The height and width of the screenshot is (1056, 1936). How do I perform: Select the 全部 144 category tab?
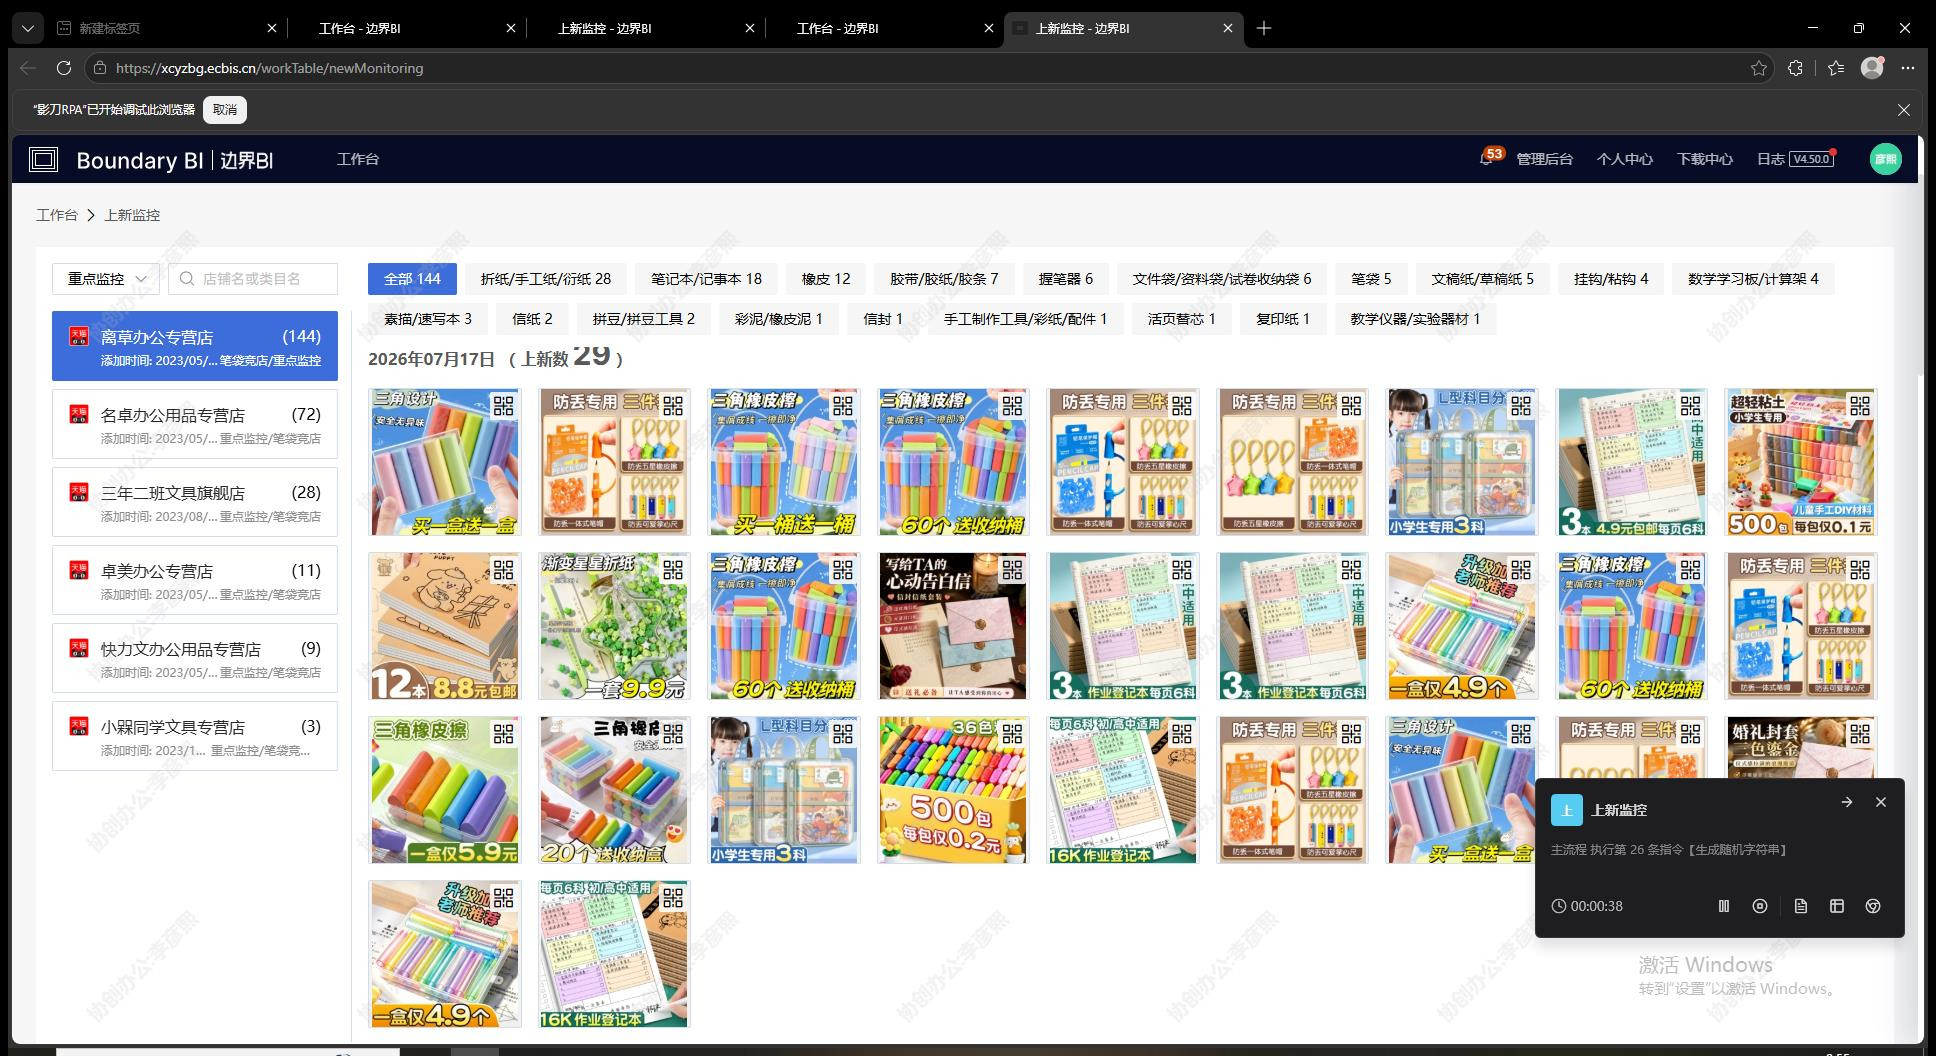click(x=412, y=279)
